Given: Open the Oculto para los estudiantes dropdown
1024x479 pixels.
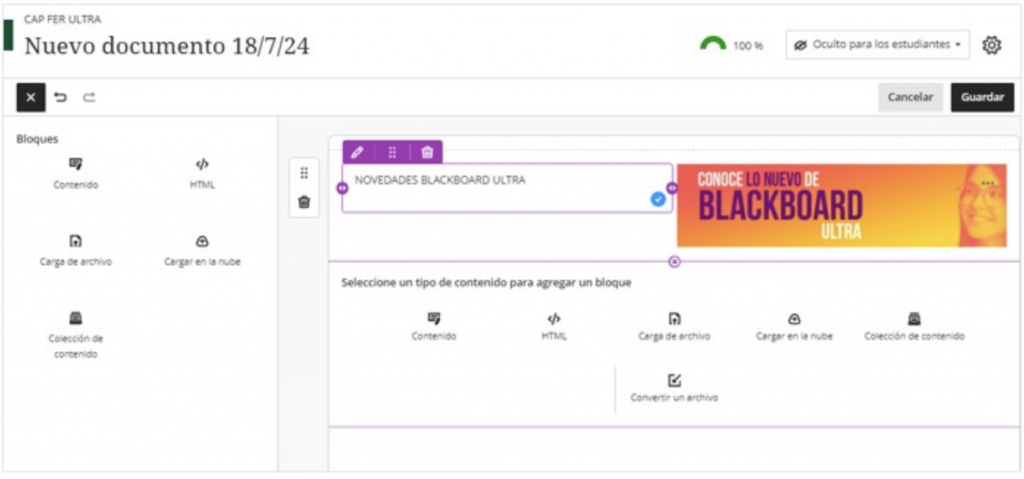Looking at the screenshot, I should [x=877, y=45].
